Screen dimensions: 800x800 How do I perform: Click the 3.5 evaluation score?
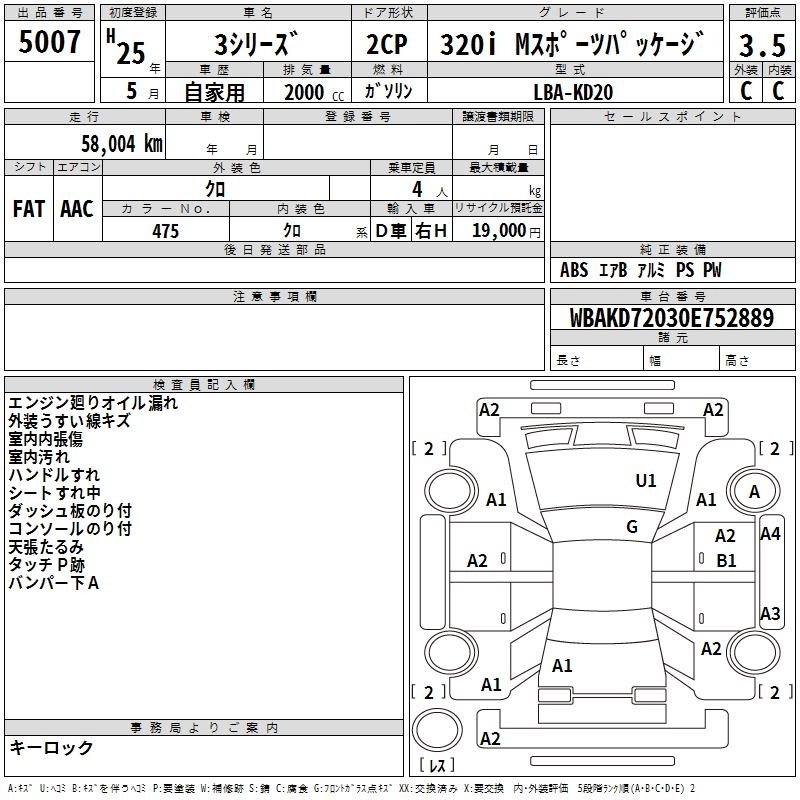tap(761, 45)
